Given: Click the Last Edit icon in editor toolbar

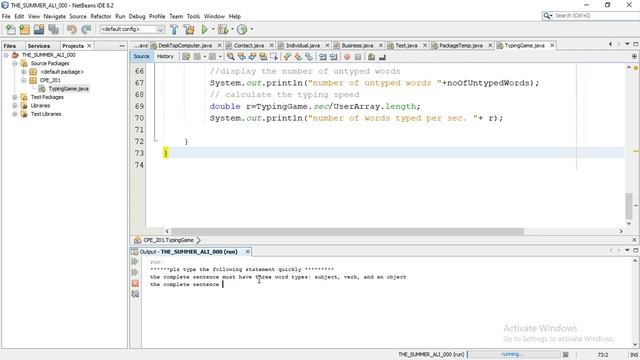Looking at the screenshot, I should coord(186,57).
